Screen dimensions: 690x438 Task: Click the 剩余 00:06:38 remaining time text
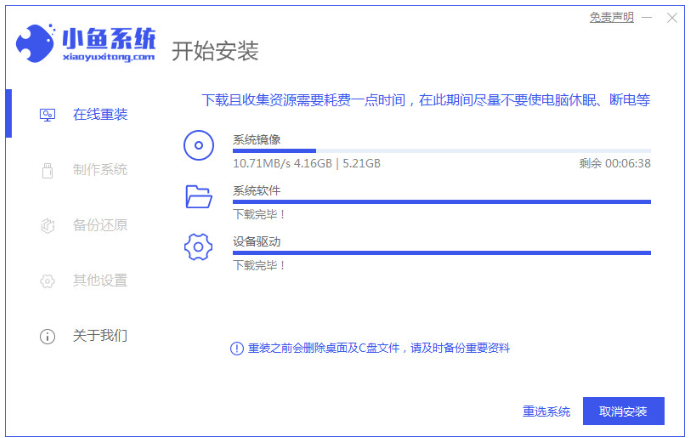[x=614, y=163]
